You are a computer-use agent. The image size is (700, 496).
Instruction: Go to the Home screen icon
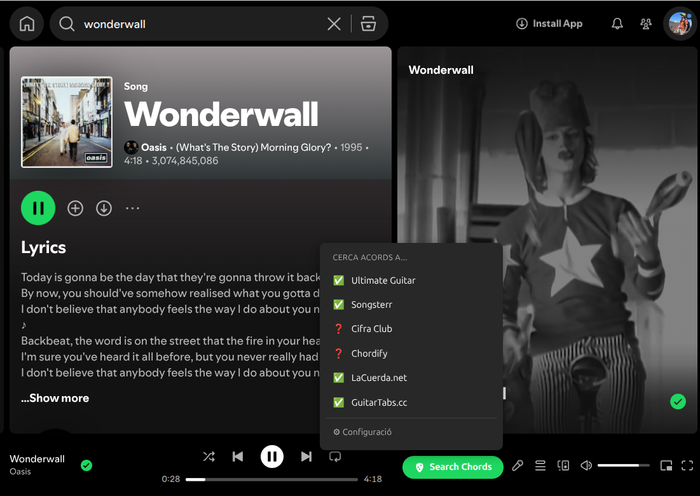click(x=27, y=24)
